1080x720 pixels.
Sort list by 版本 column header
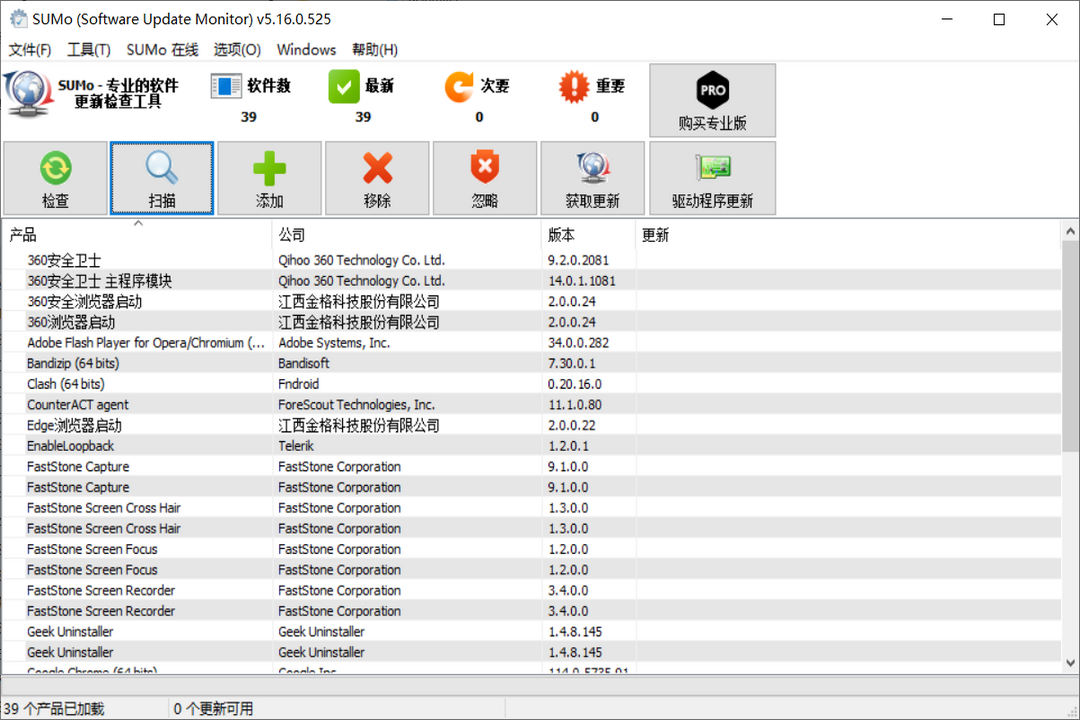click(x=588, y=235)
